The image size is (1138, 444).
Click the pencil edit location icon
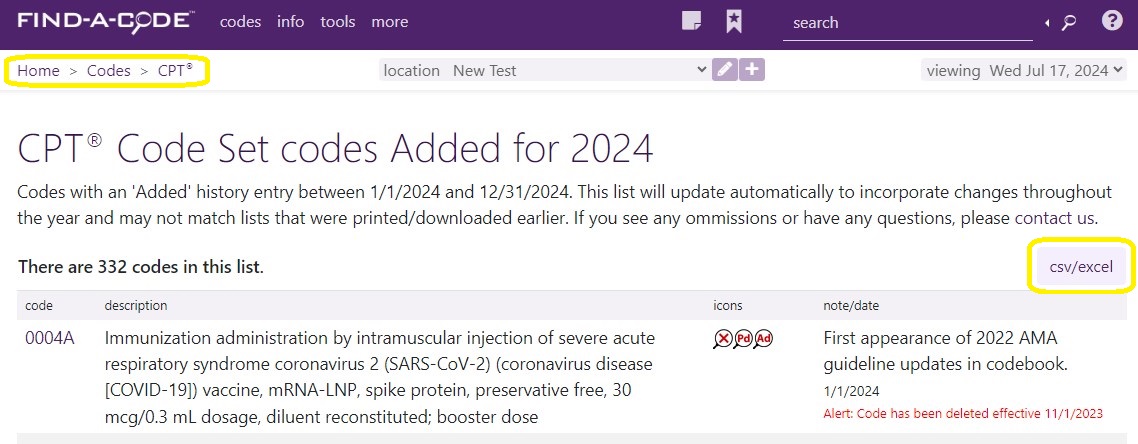(x=724, y=70)
